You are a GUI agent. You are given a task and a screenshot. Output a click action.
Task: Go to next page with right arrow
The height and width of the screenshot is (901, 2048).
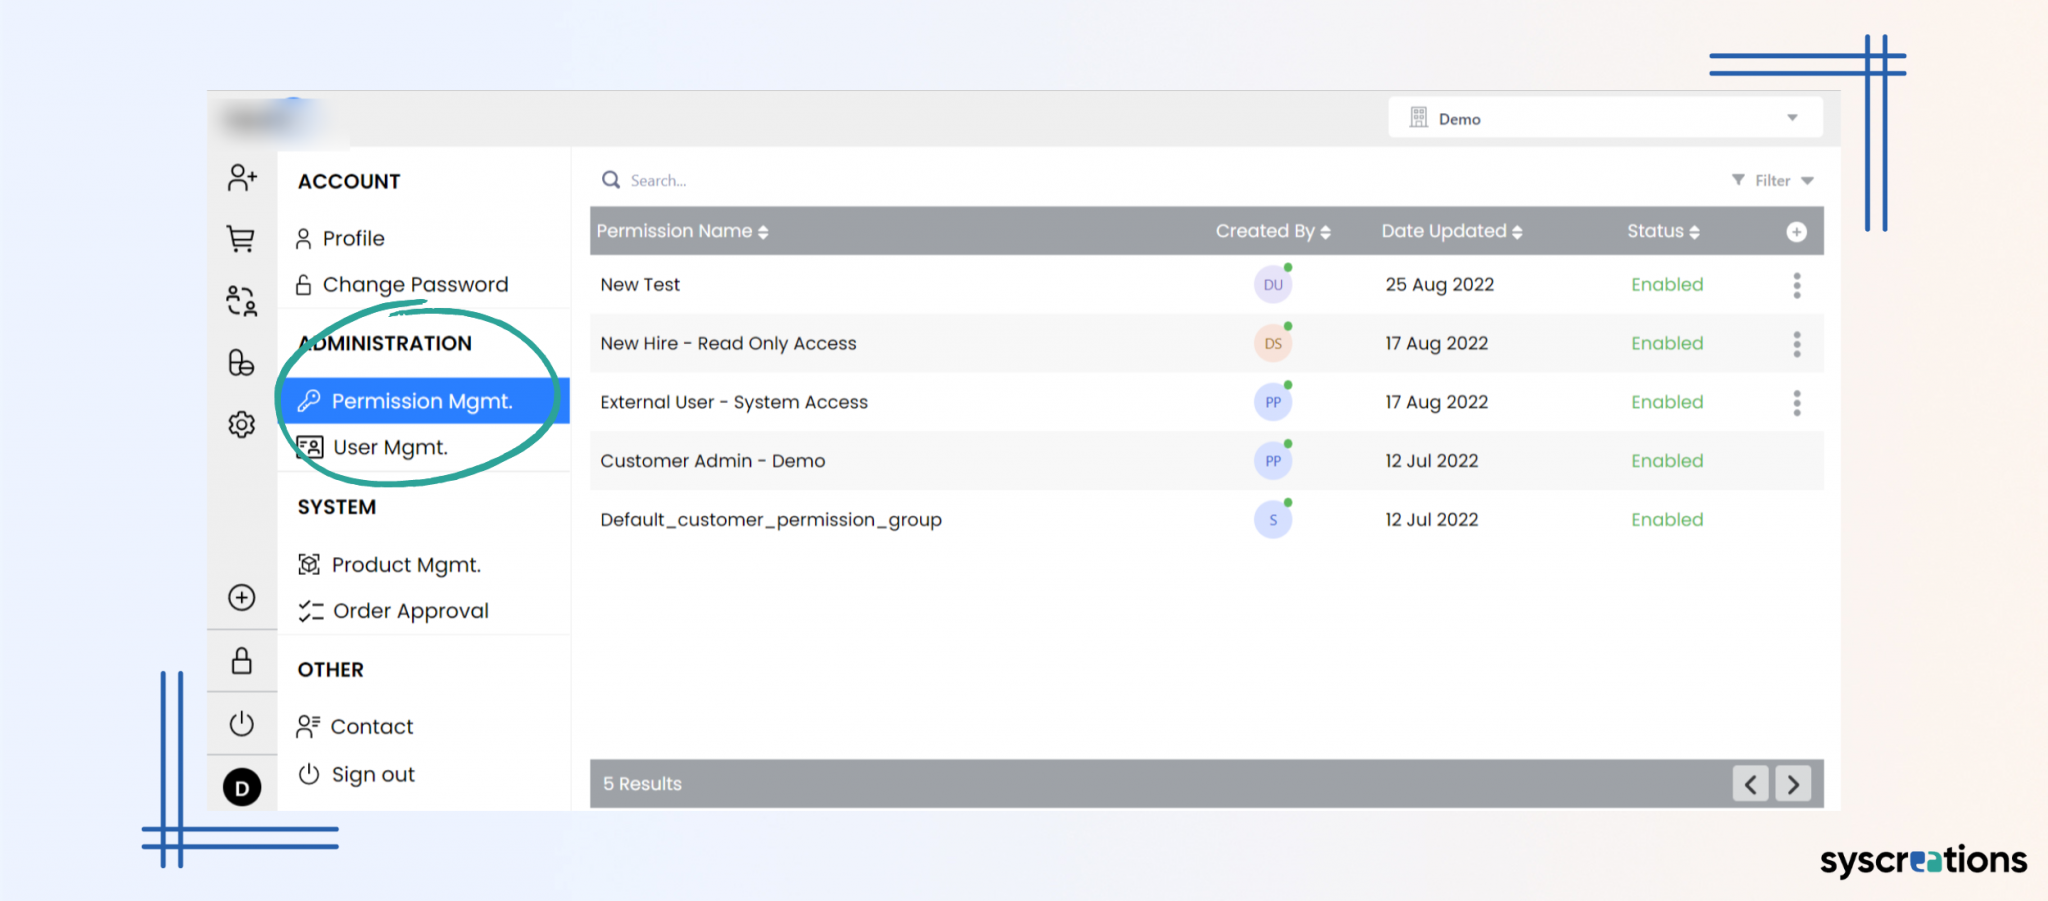pos(1793,784)
